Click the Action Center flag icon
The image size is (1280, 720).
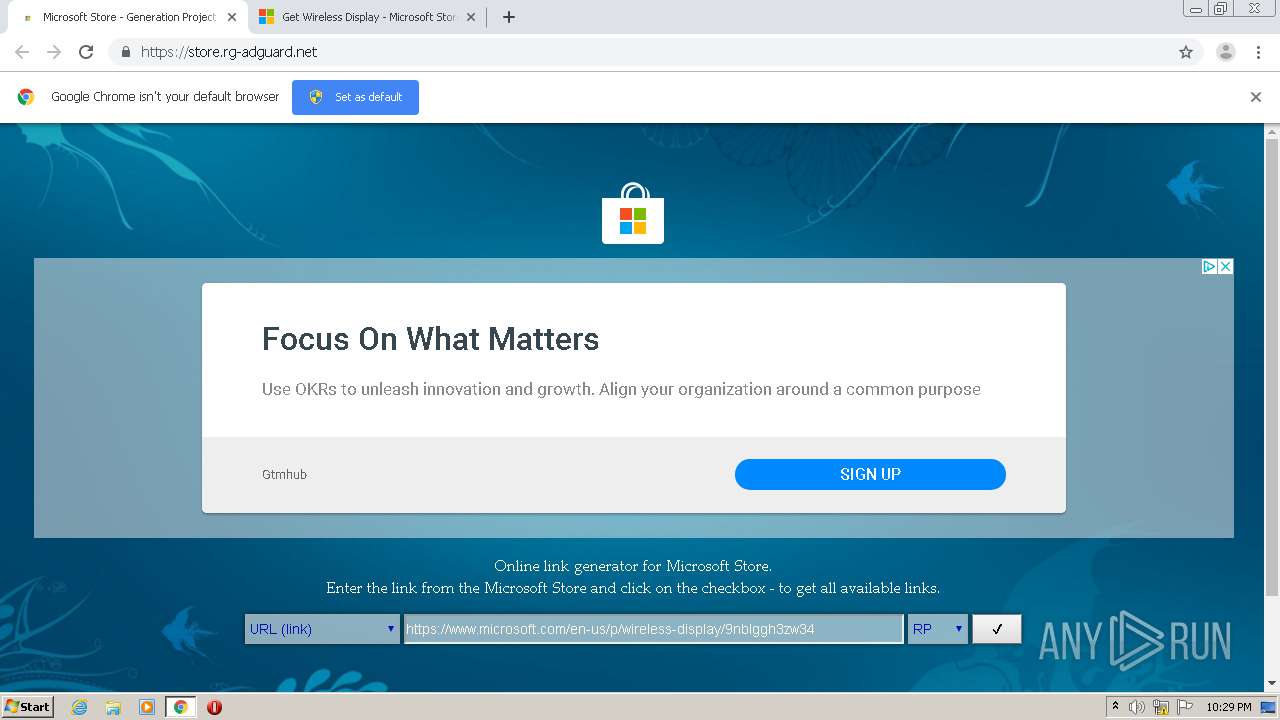pos(1184,707)
